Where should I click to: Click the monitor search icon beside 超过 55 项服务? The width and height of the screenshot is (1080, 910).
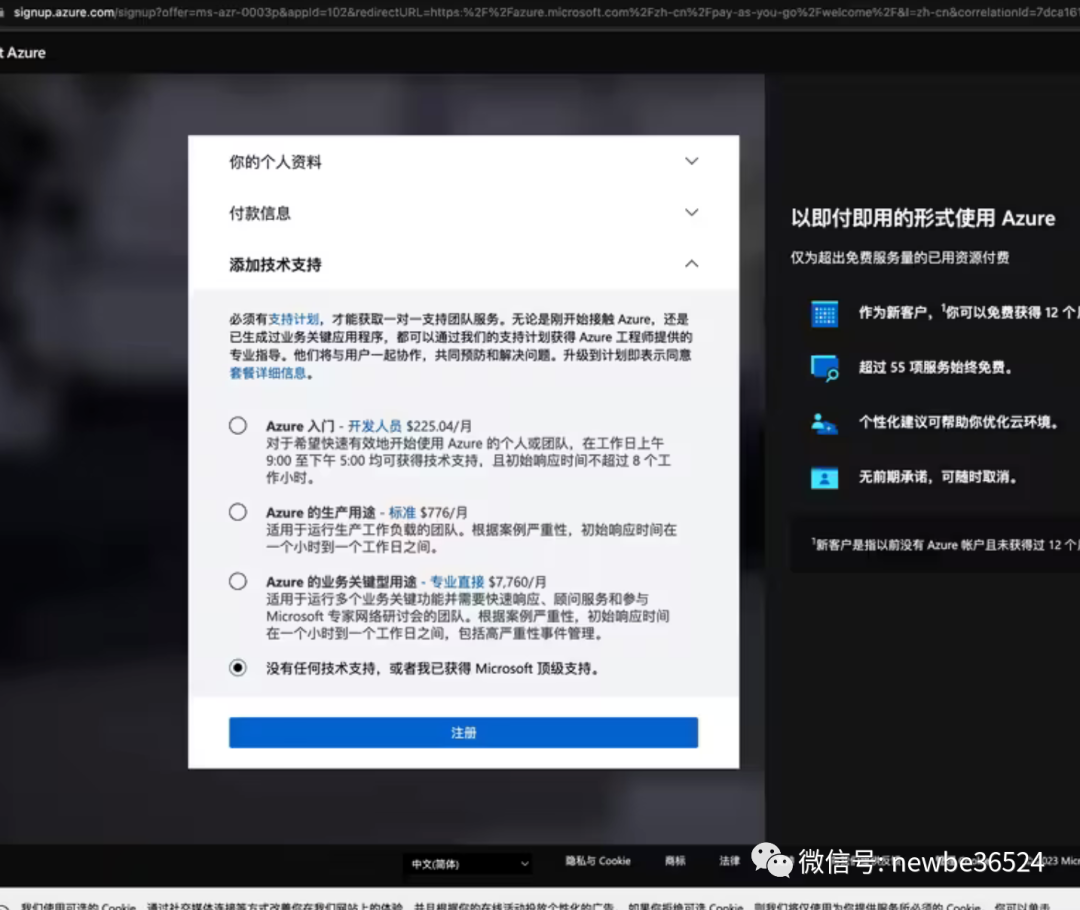824,368
